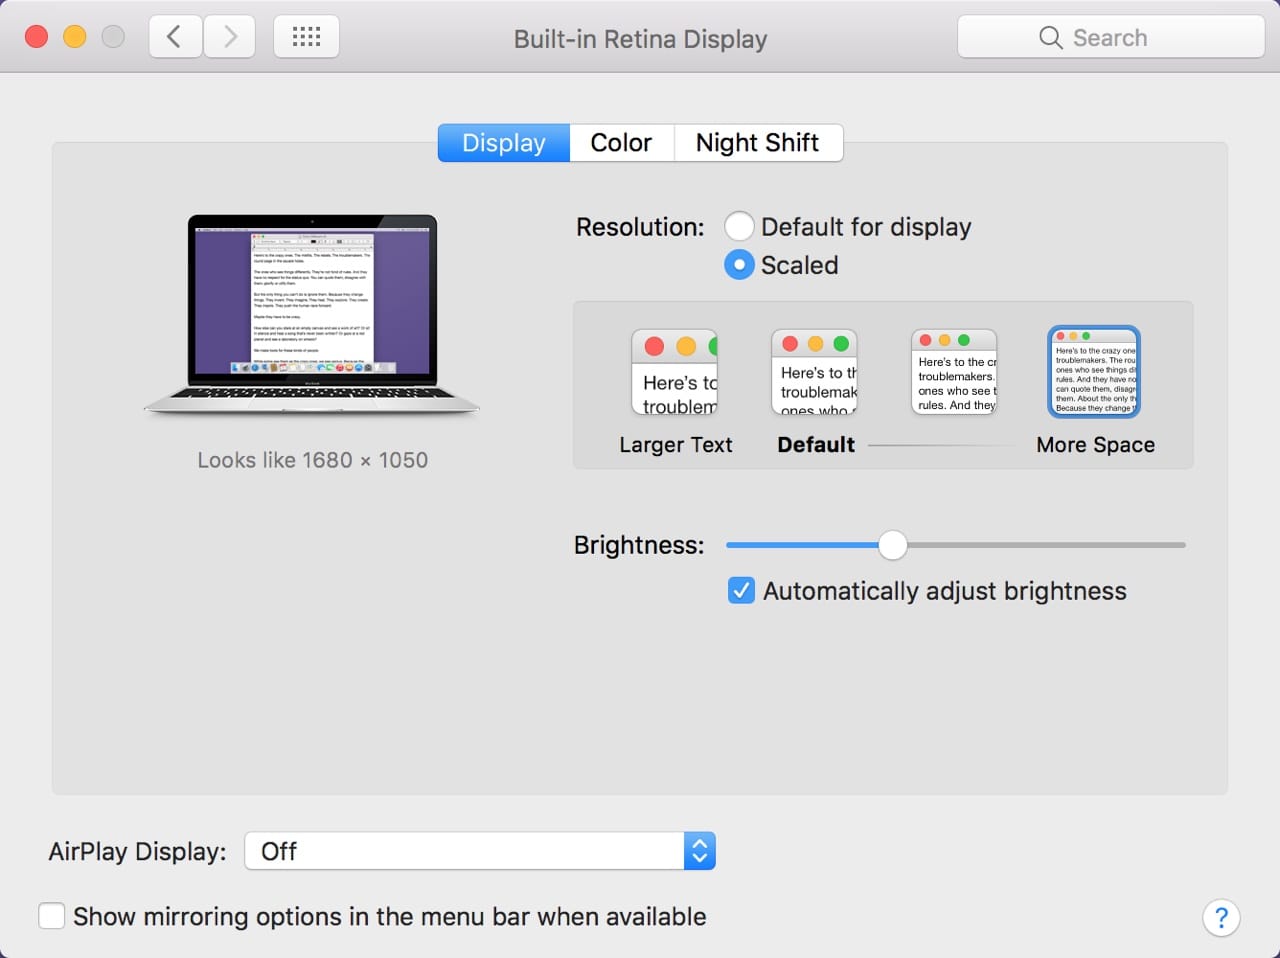This screenshot has height=958, width=1280.
Task: Select the Display tab
Action: click(x=504, y=143)
